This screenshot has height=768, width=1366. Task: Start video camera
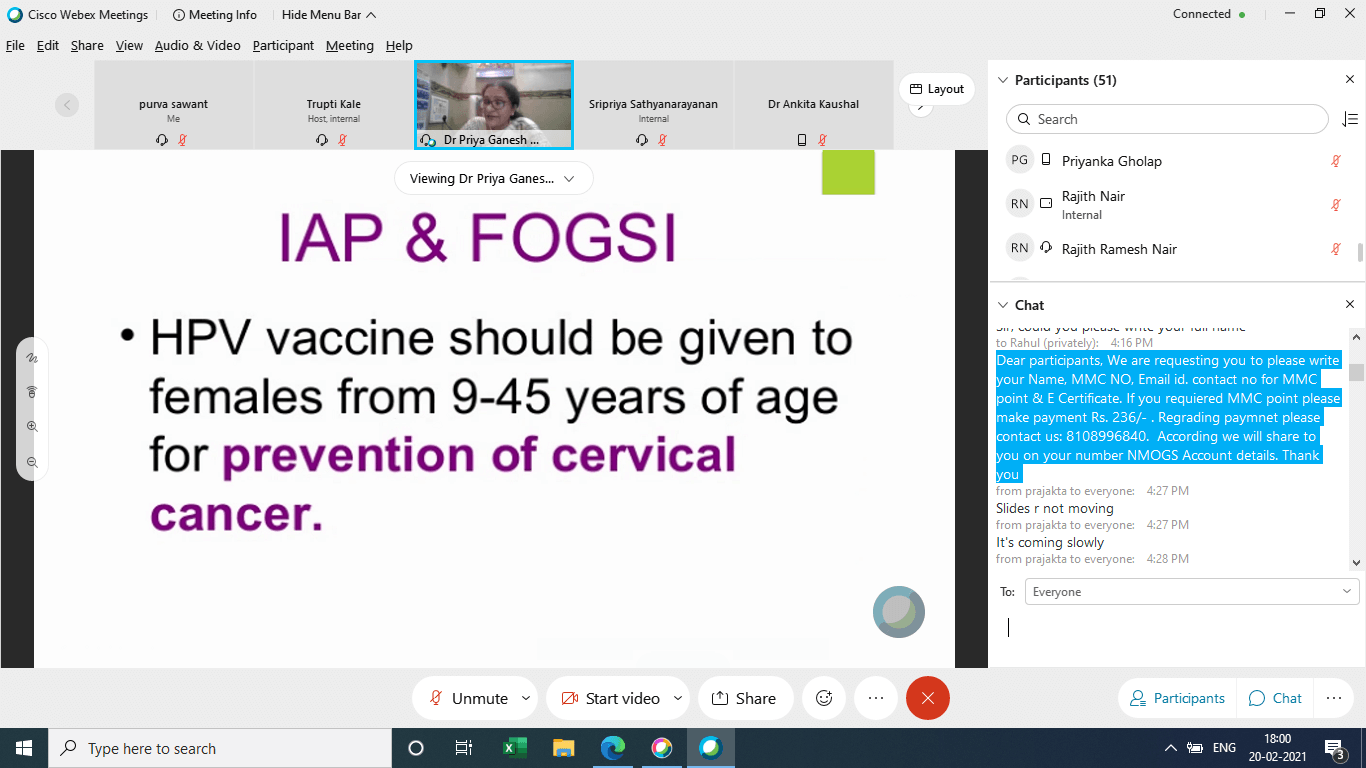tap(609, 698)
